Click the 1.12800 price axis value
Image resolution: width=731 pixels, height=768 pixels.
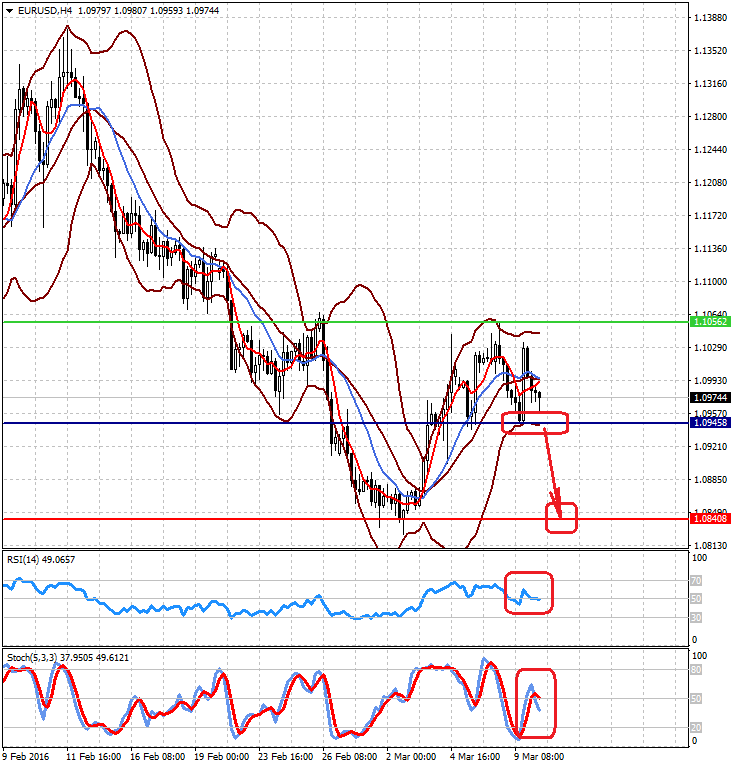710,117
